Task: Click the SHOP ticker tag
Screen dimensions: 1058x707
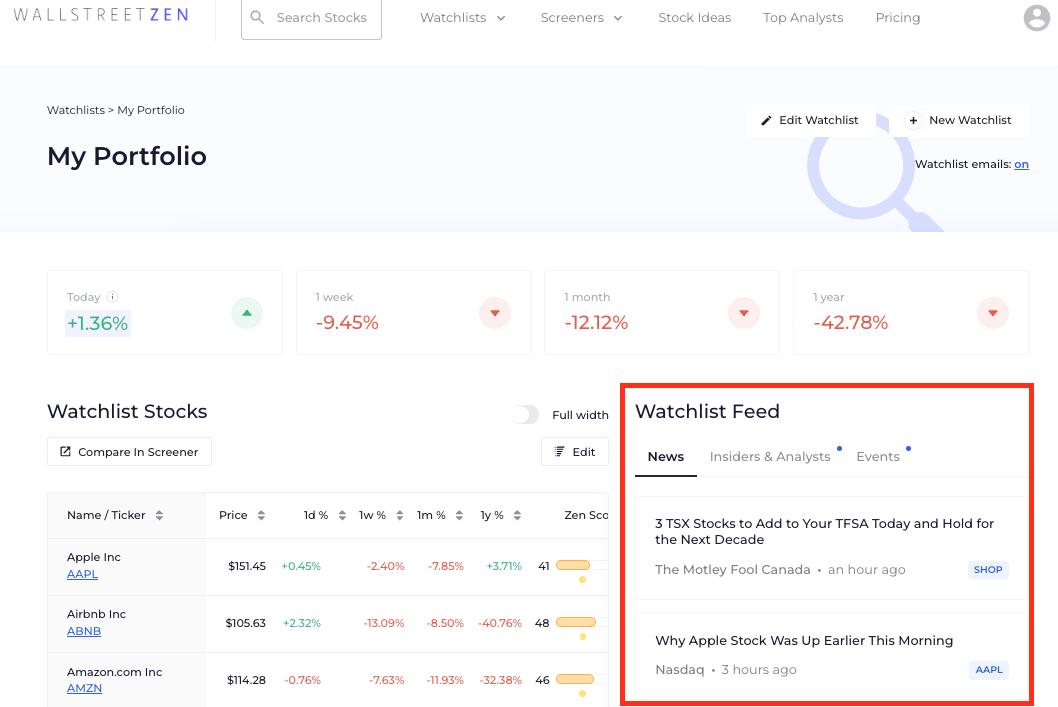Action: tap(988, 569)
